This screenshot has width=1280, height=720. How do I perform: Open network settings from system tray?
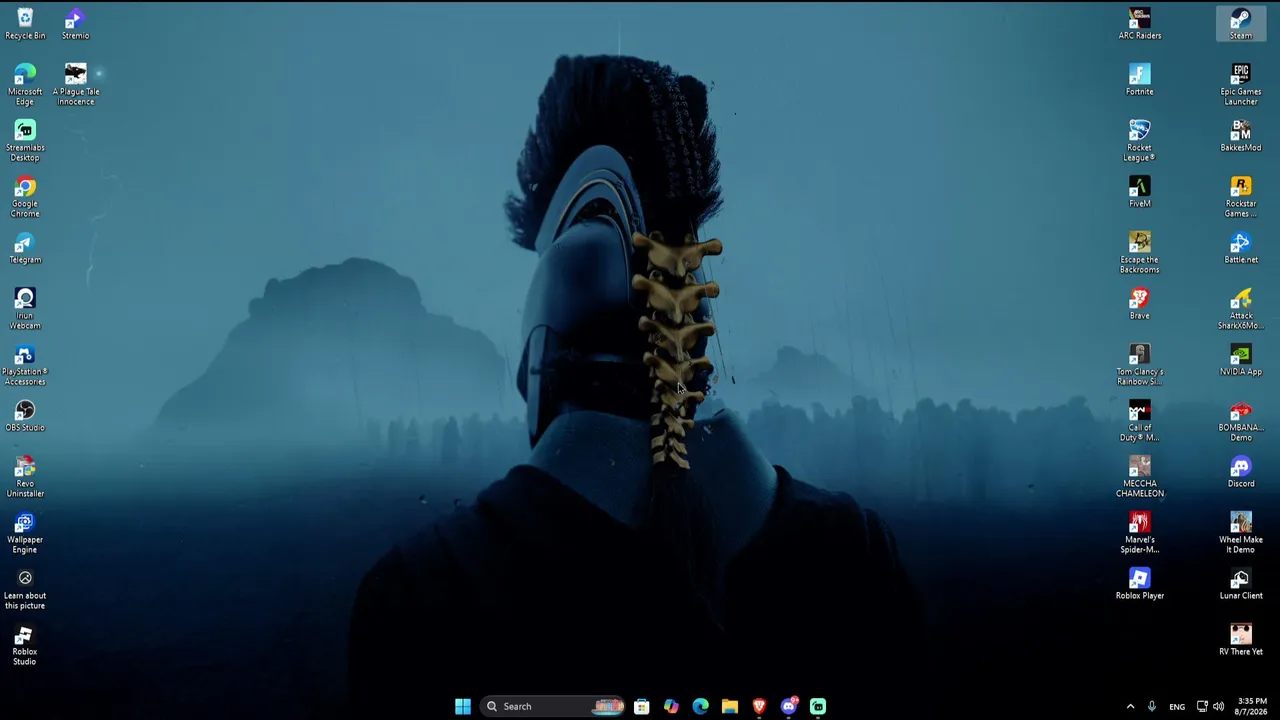point(1202,706)
